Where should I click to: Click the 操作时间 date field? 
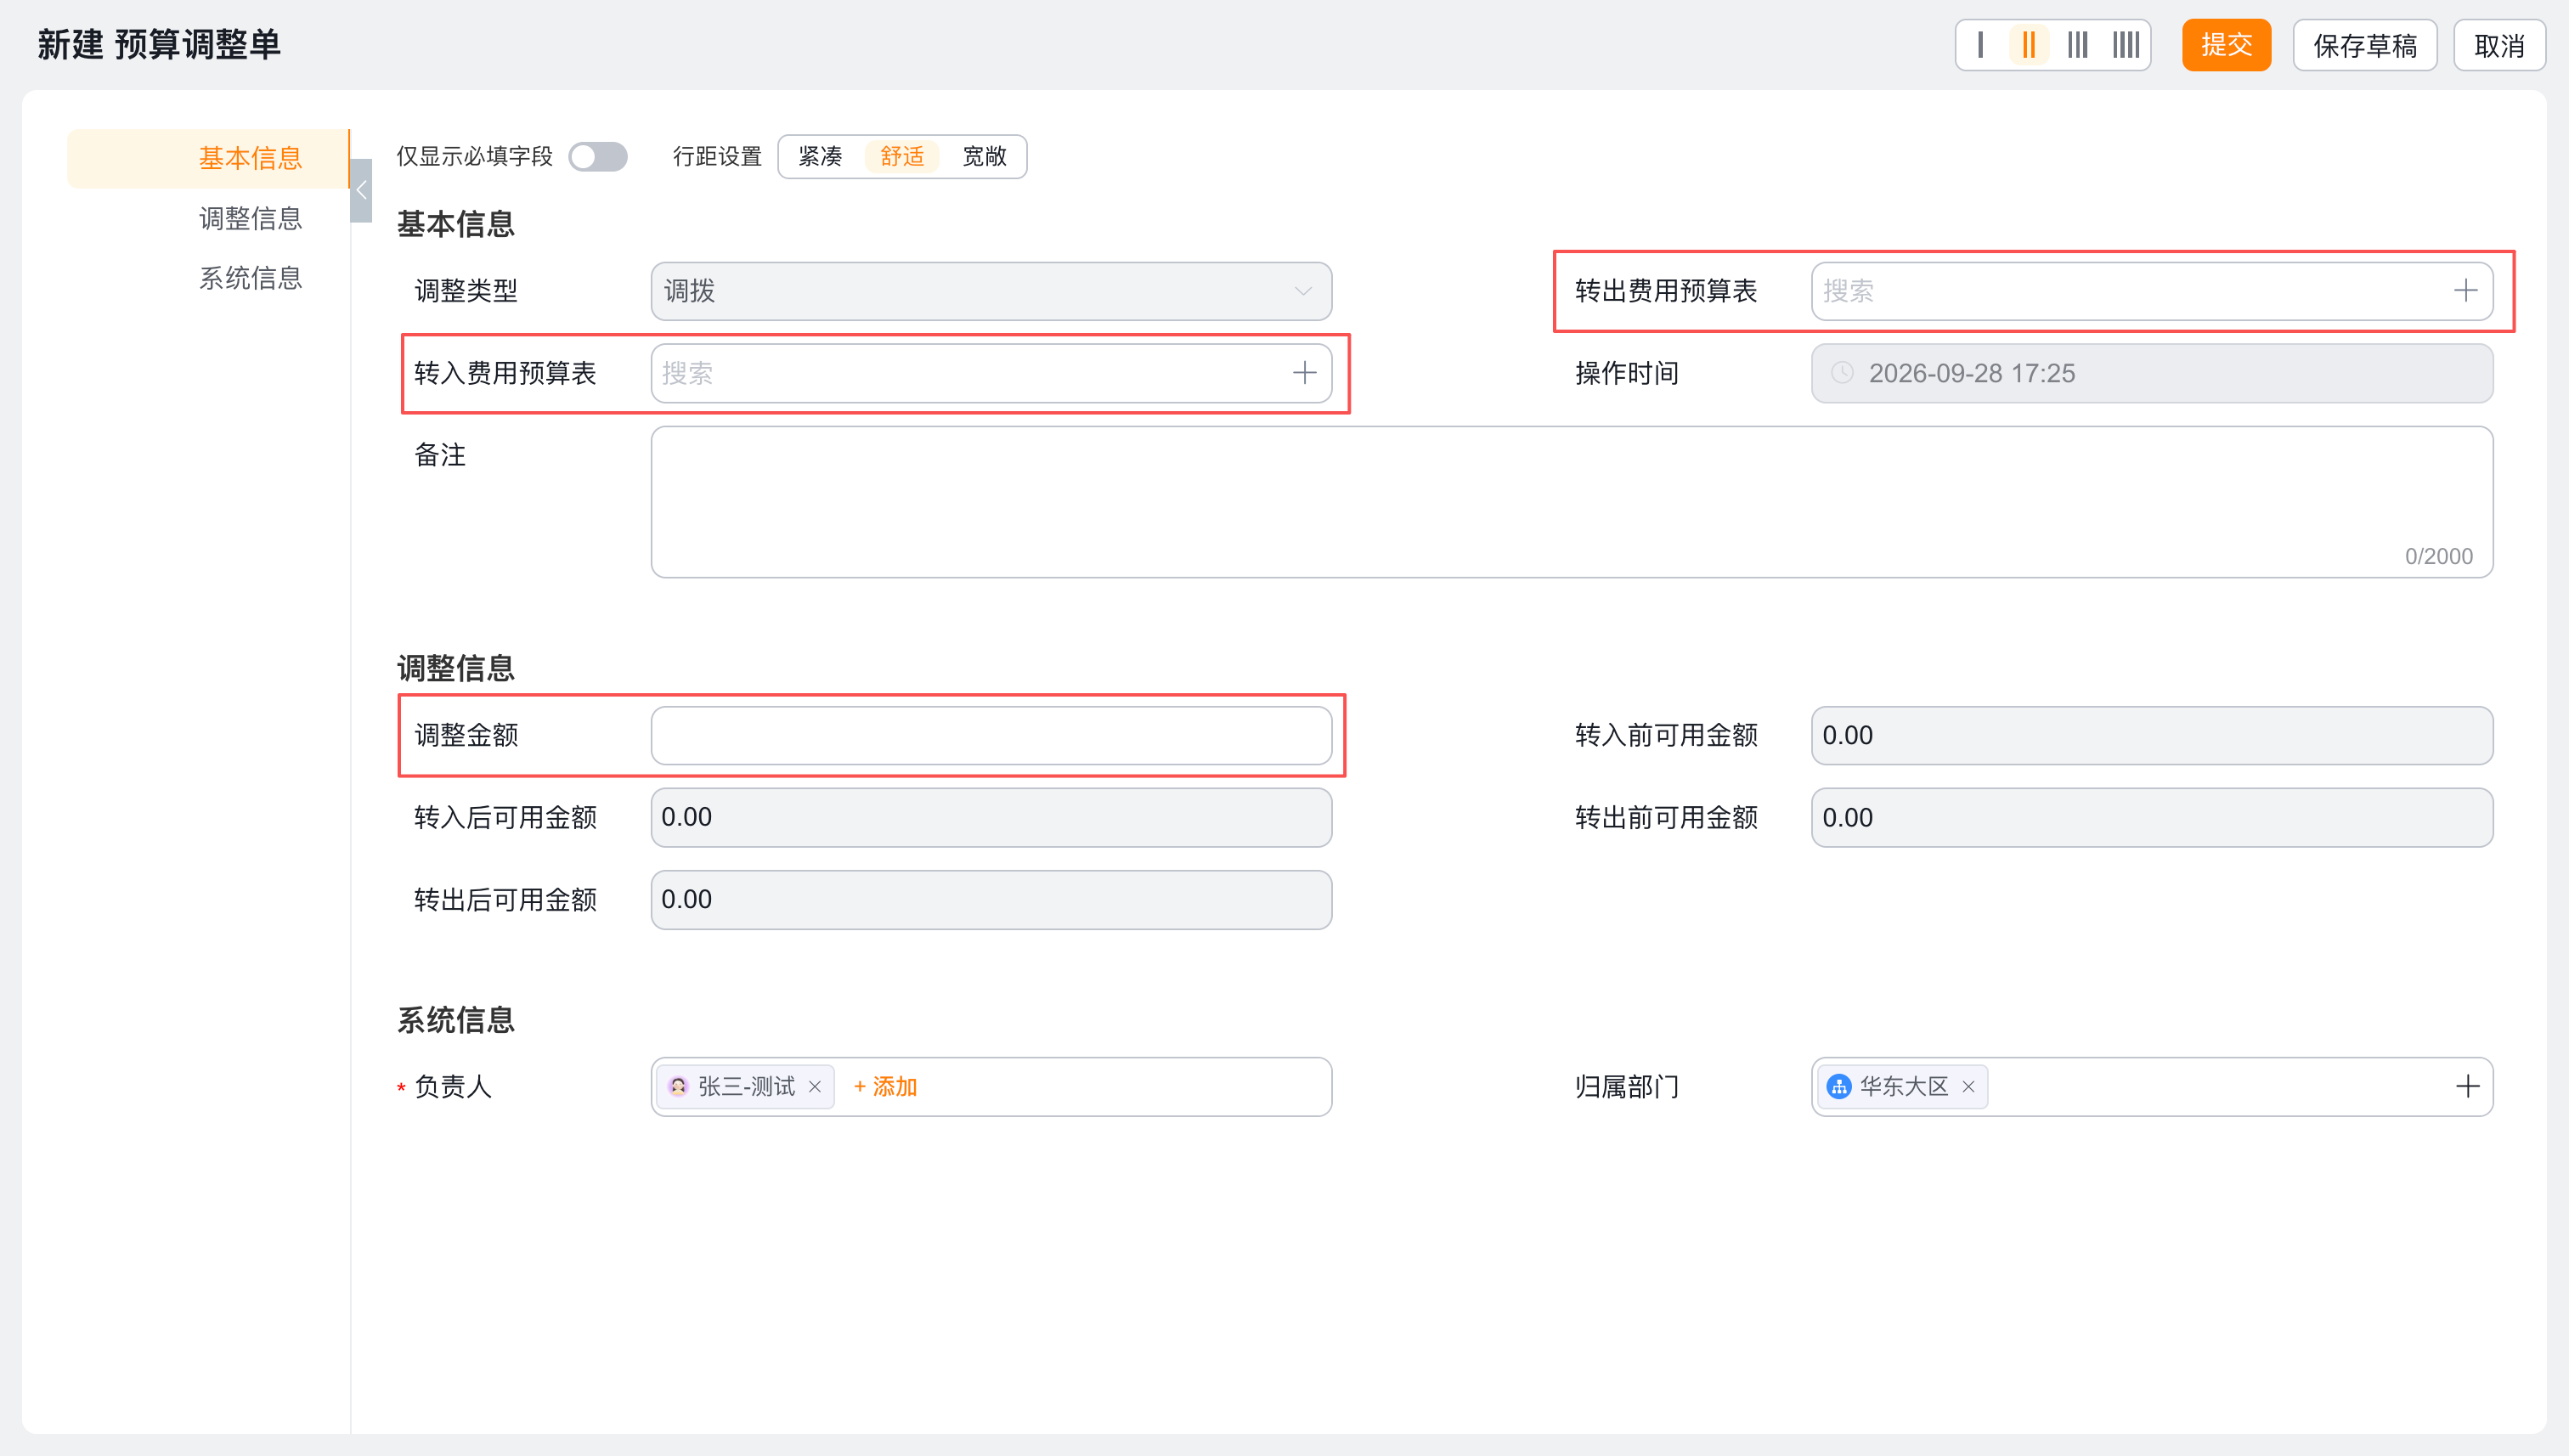2152,373
